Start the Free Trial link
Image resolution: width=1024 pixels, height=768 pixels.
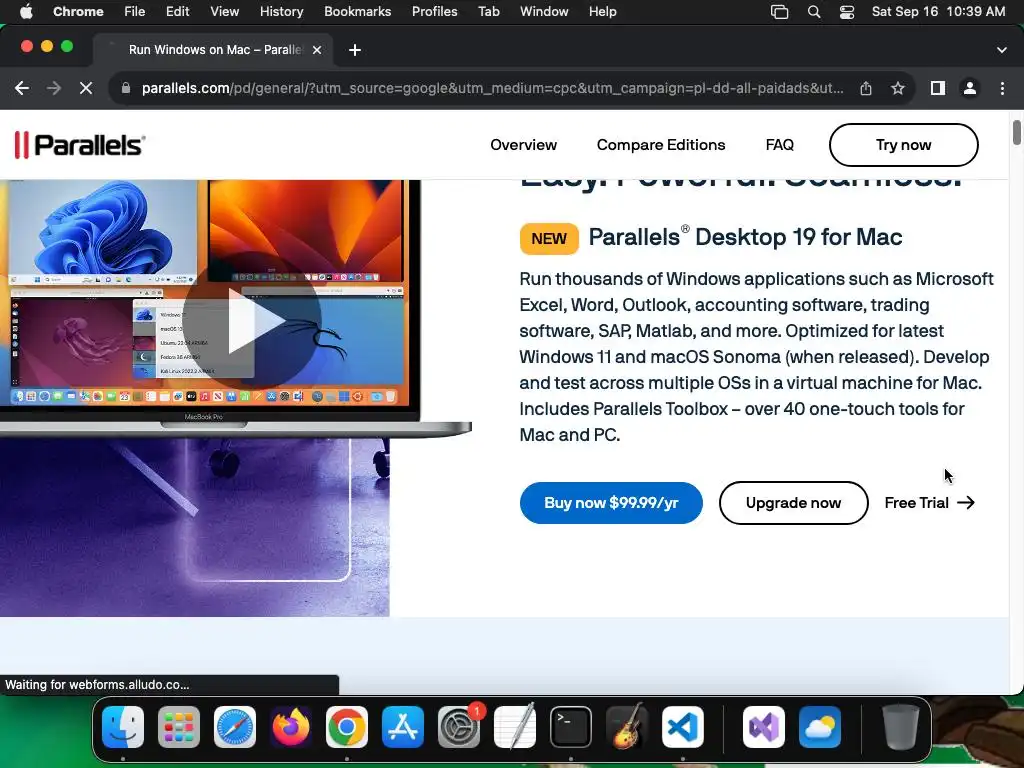[929, 503]
